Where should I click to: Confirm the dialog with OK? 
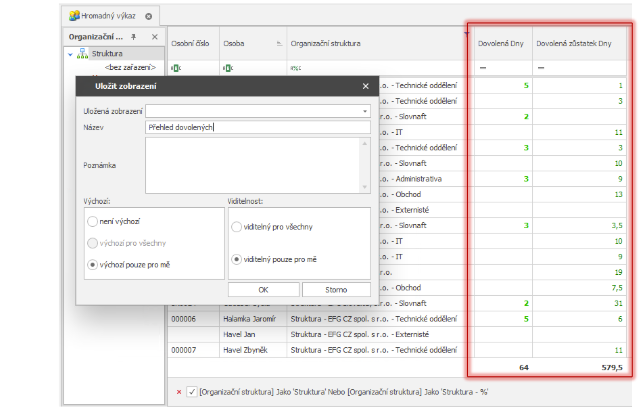[264, 289]
